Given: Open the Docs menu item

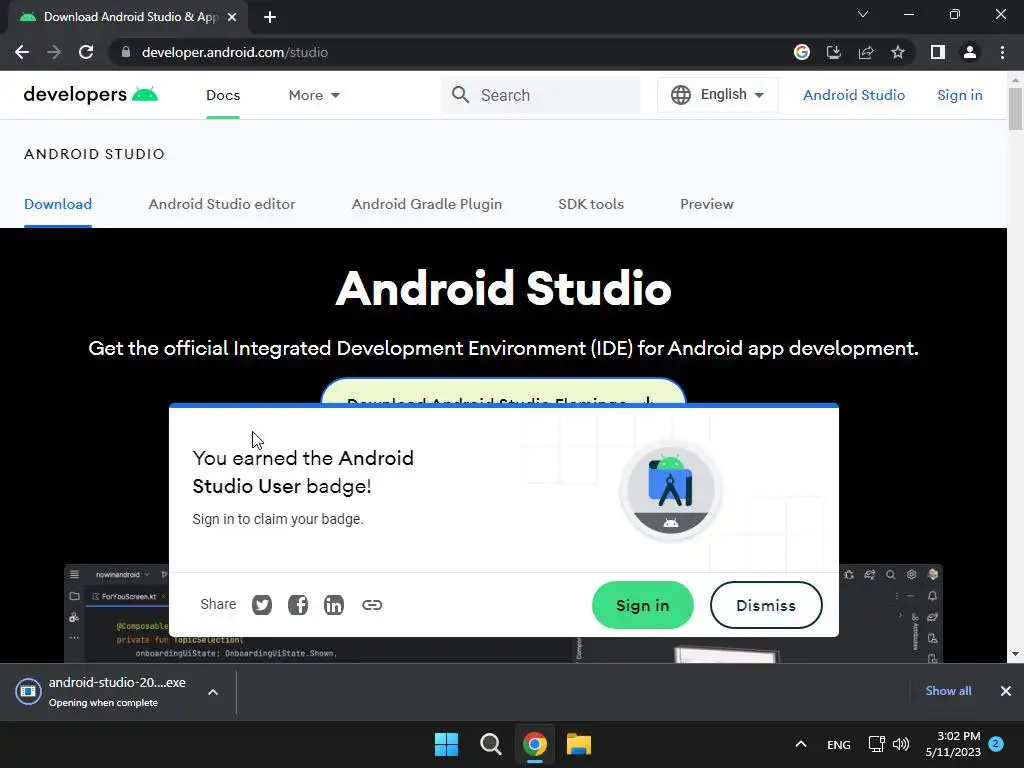Looking at the screenshot, I should point(223,95).
